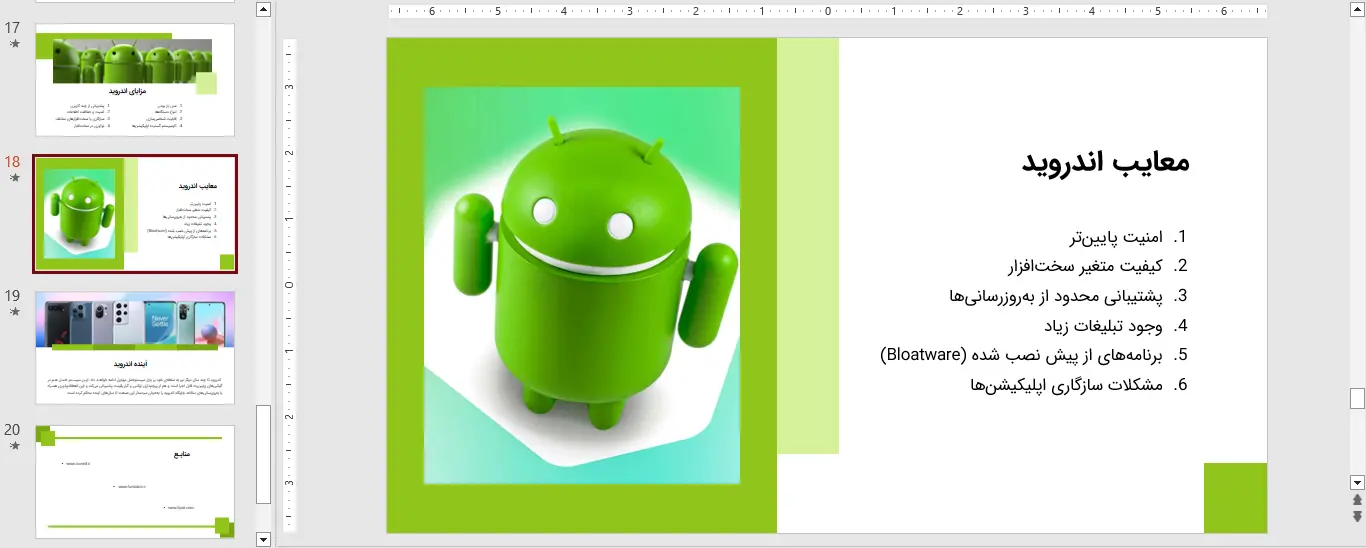Open slide 19 thumbnail showing smartphones
This screenshot has height=548, width=1366.
[x=135, y=348]
